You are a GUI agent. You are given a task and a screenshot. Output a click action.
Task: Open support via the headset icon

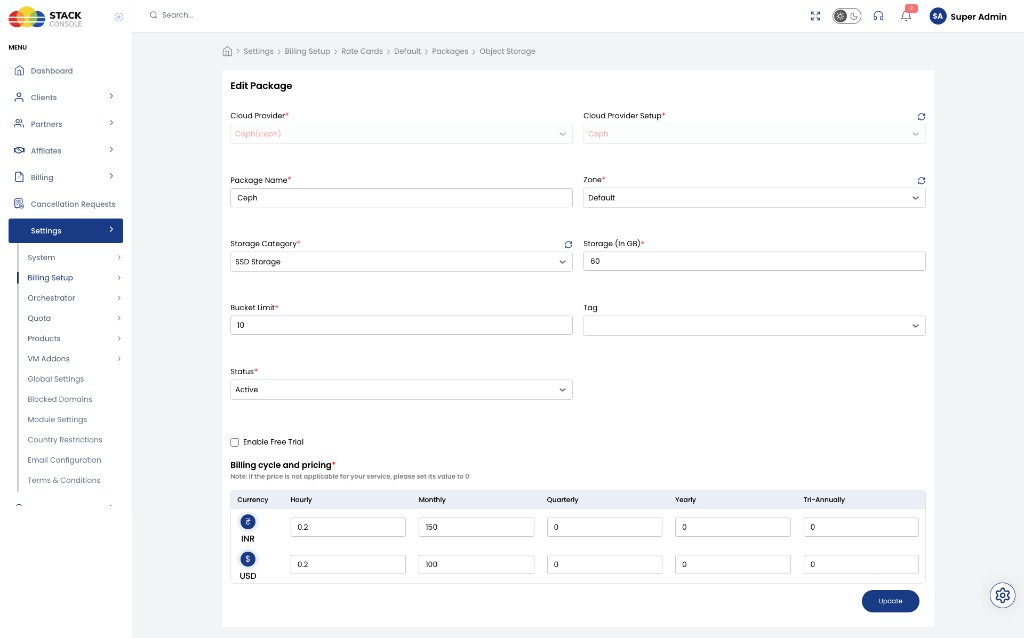click(878, 16)
